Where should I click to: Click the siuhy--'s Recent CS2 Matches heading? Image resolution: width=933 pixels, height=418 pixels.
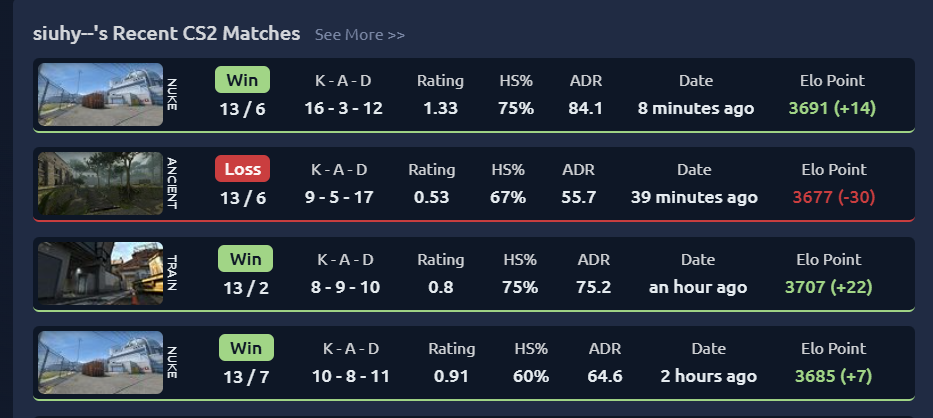167,33
